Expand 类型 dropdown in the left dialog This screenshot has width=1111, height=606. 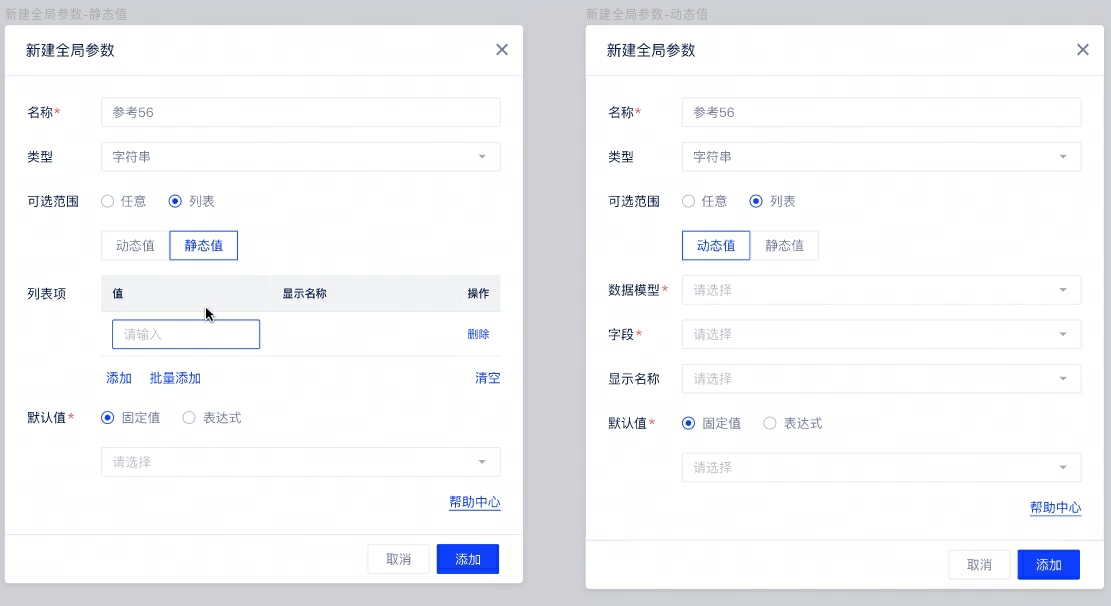click(x=300, y=157)
